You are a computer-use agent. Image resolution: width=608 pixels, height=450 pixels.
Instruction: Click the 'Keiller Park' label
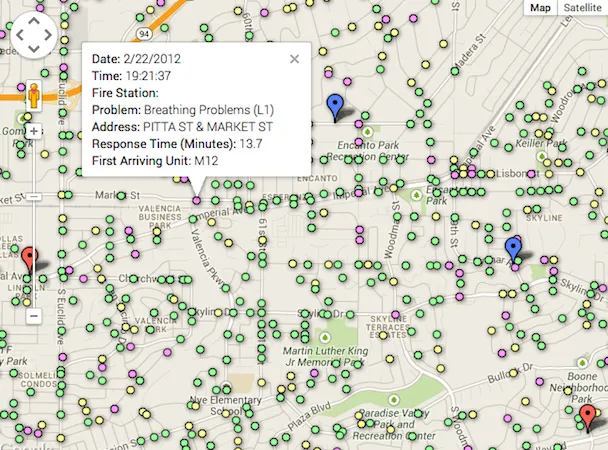pyautogui.click(x=541, y=144)
